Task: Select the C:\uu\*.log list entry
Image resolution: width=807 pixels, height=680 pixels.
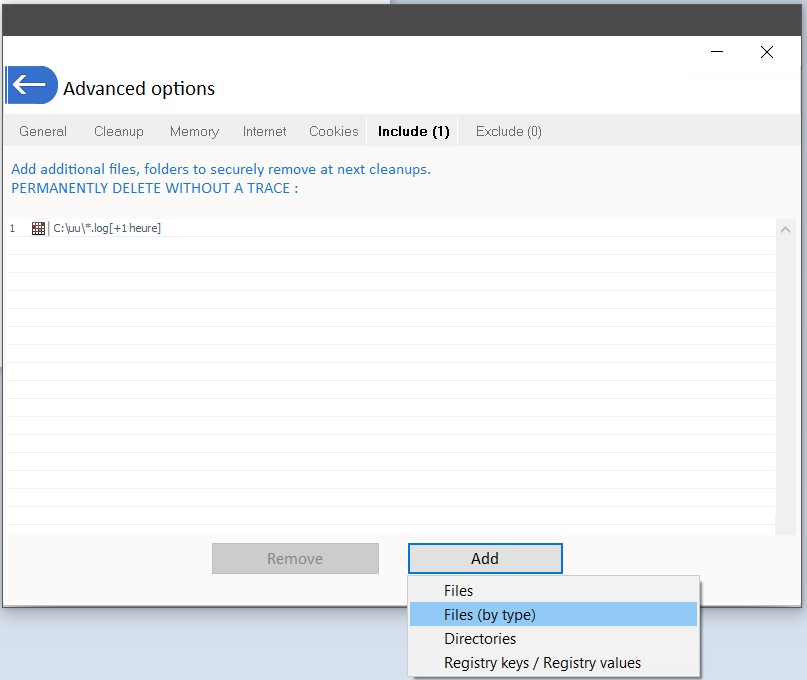Action: click(x=107, y=228)
